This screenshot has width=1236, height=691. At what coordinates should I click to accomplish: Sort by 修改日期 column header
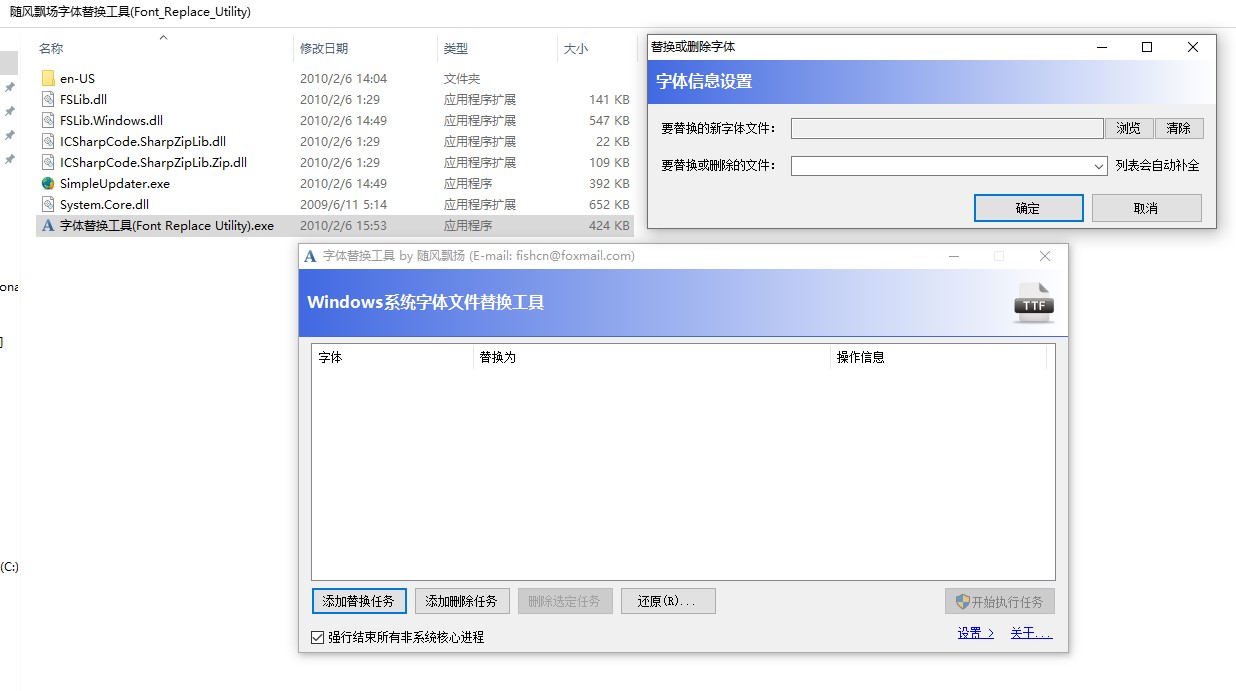(324, 48)
